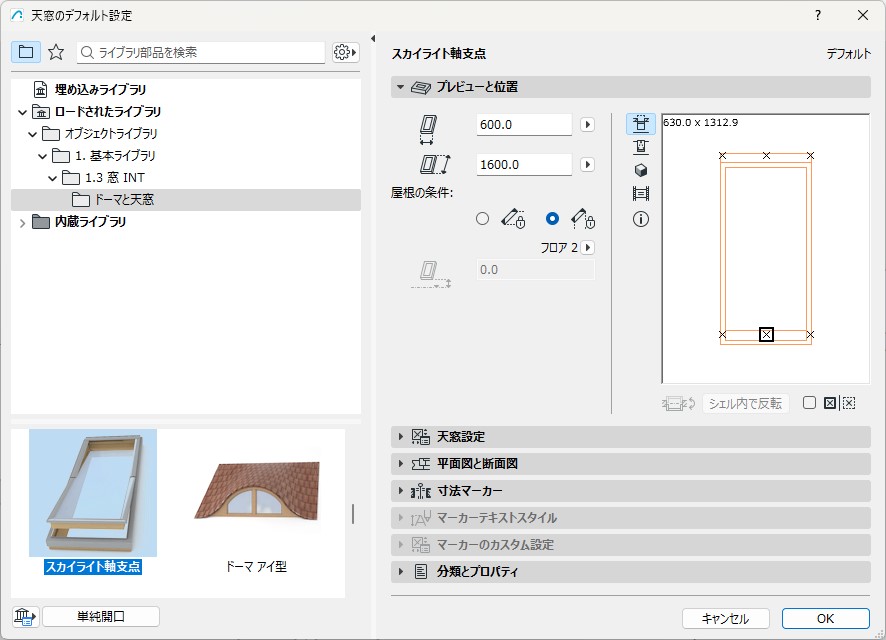Select the plan view preview icon
Image resolution: width=886 pixels, height=640 pixels.
[641, 124]
